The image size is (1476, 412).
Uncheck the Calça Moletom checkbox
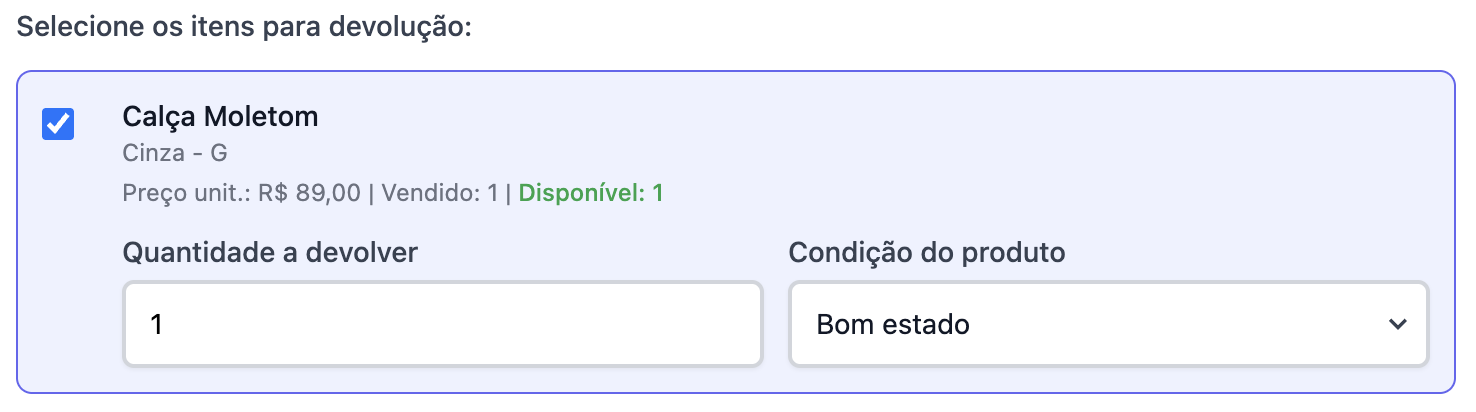click(58, 125)
